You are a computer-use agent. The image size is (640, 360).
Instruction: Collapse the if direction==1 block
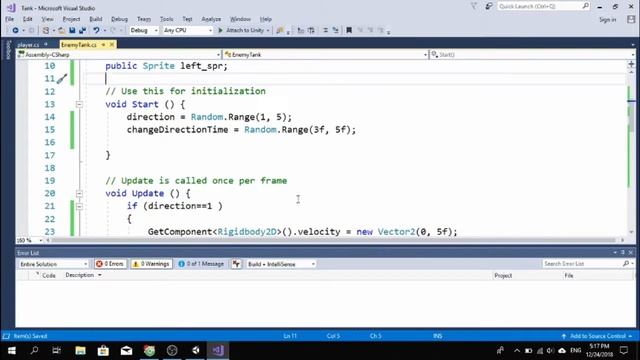(79, 207)
